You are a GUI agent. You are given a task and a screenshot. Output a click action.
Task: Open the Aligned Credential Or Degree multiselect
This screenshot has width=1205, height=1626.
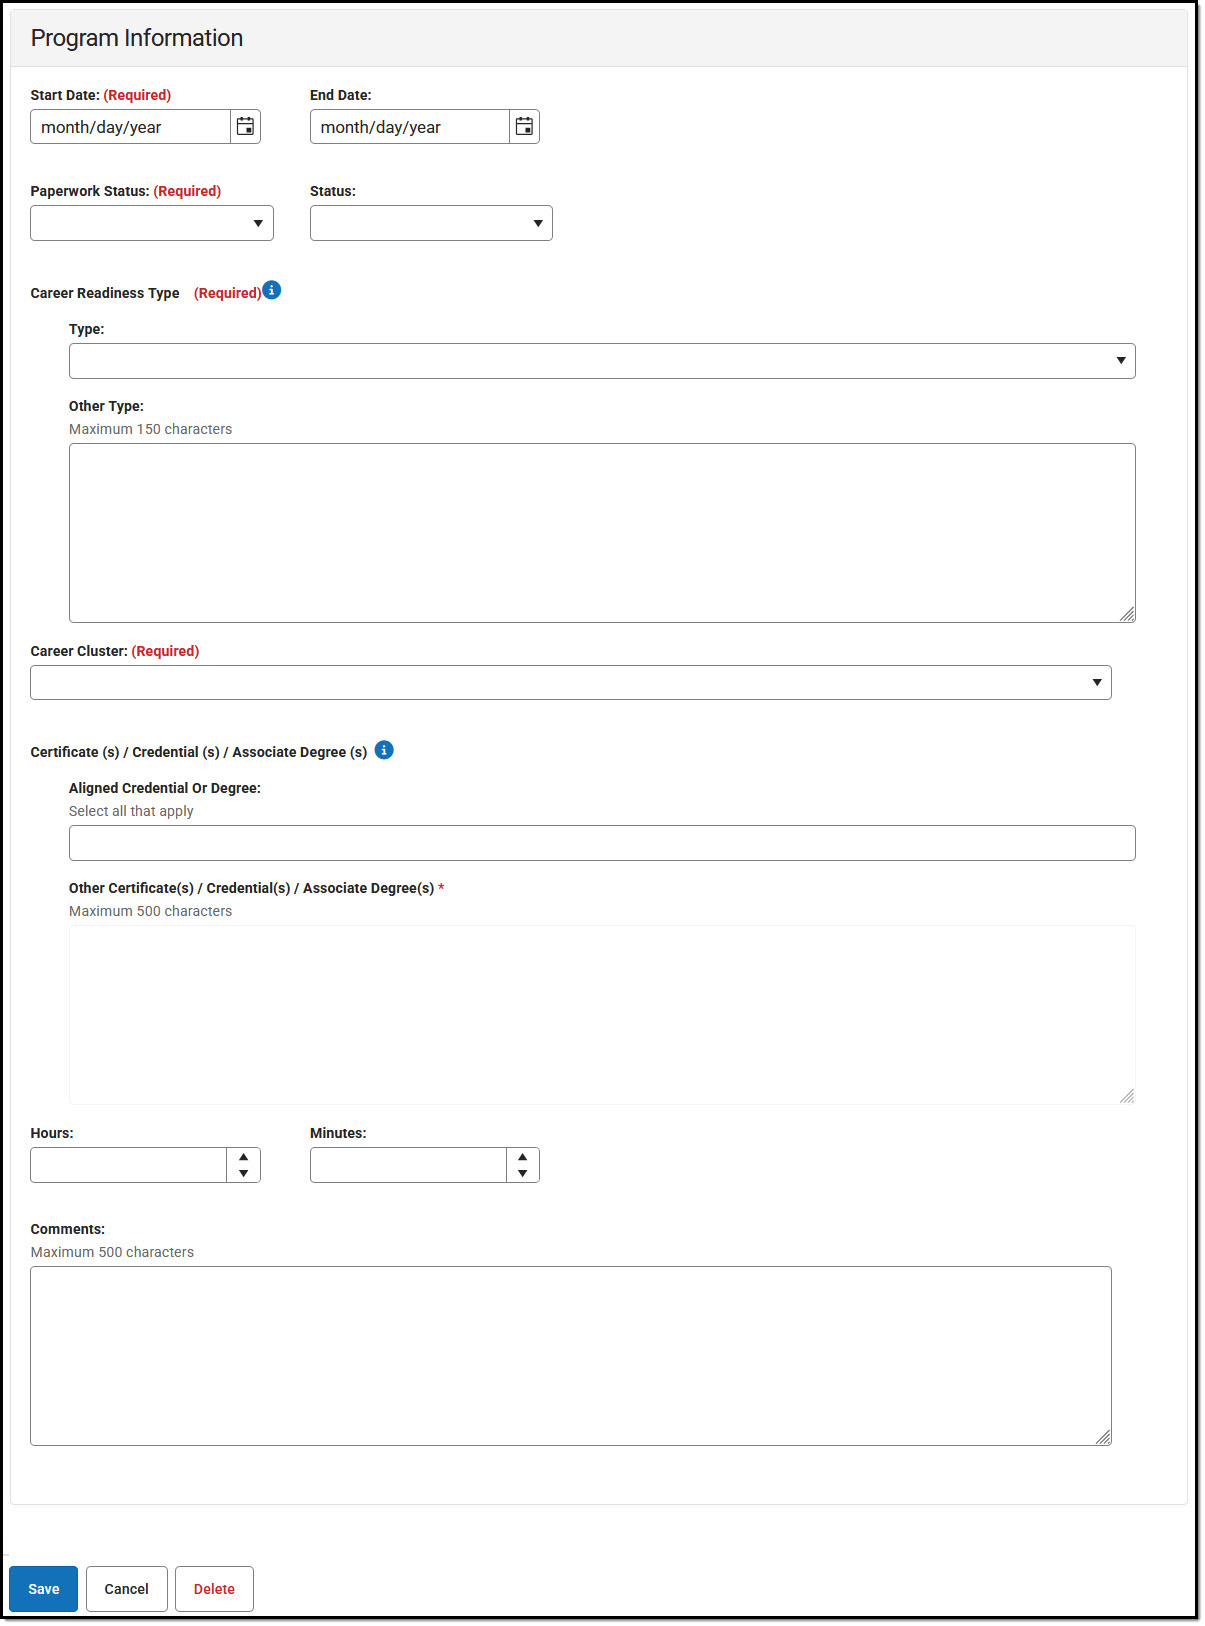coord(602,843)
